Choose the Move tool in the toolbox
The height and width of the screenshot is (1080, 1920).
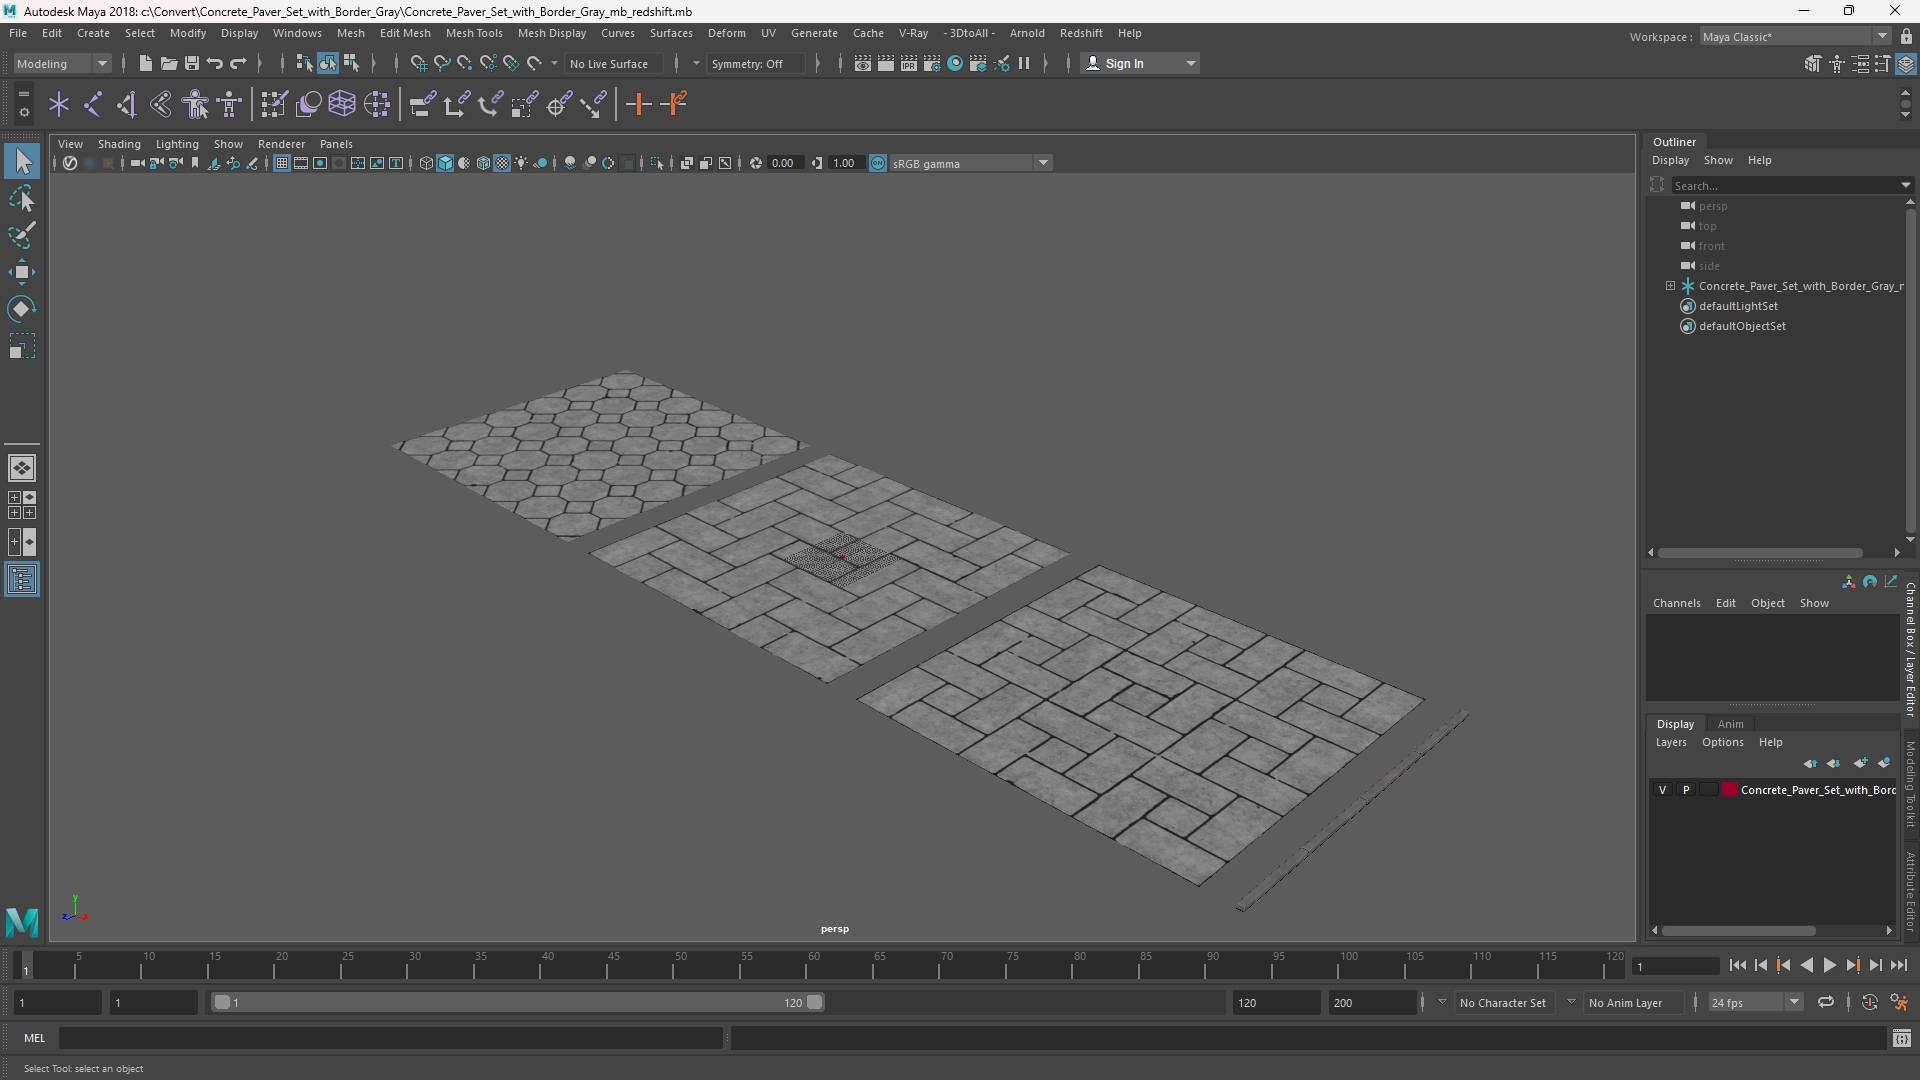(22, 272)
